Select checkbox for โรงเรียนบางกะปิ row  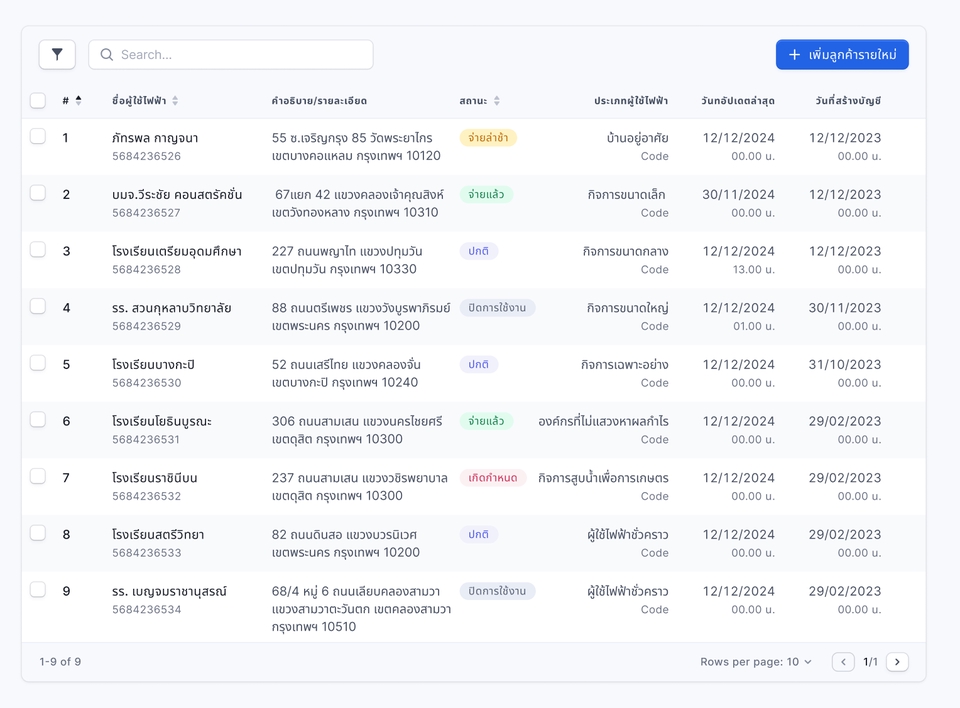pos(38,363)
